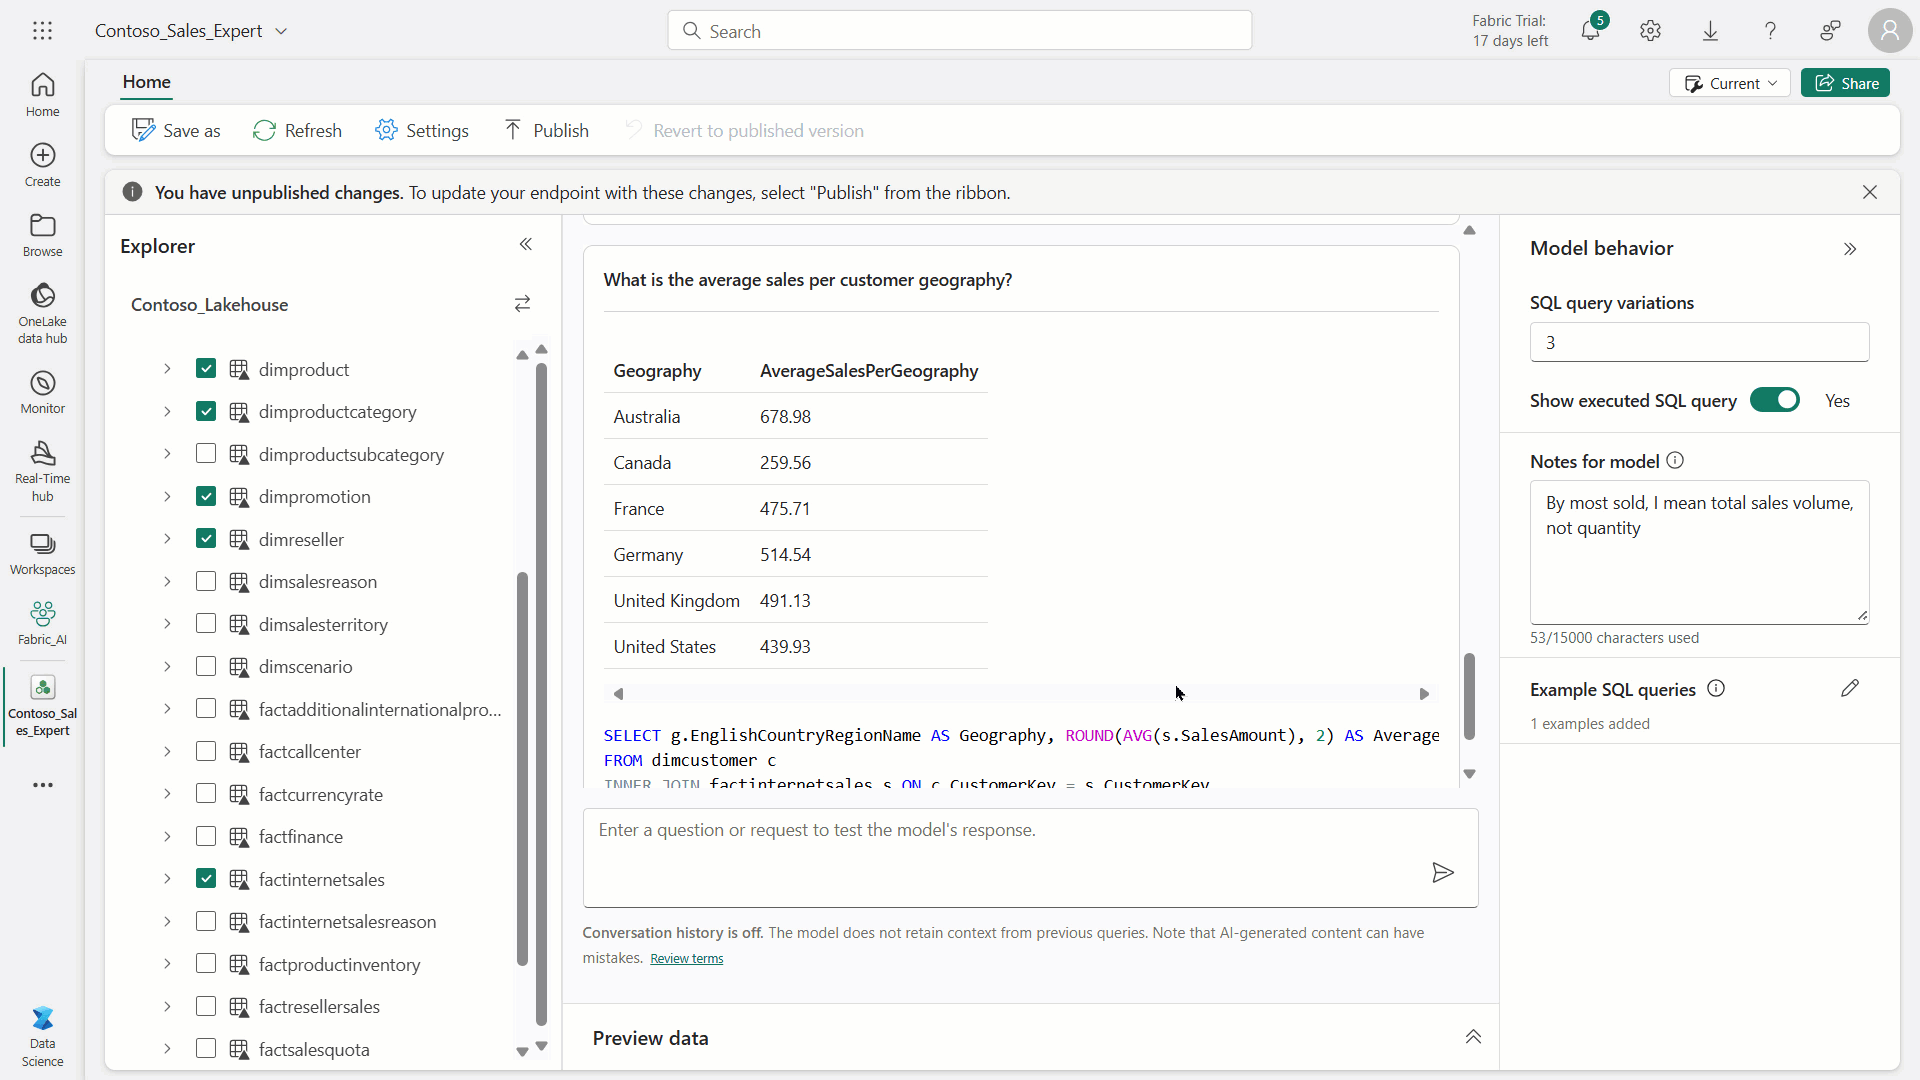Expand the dimscenario table node

pyautogui.click(x=167, y=666)
